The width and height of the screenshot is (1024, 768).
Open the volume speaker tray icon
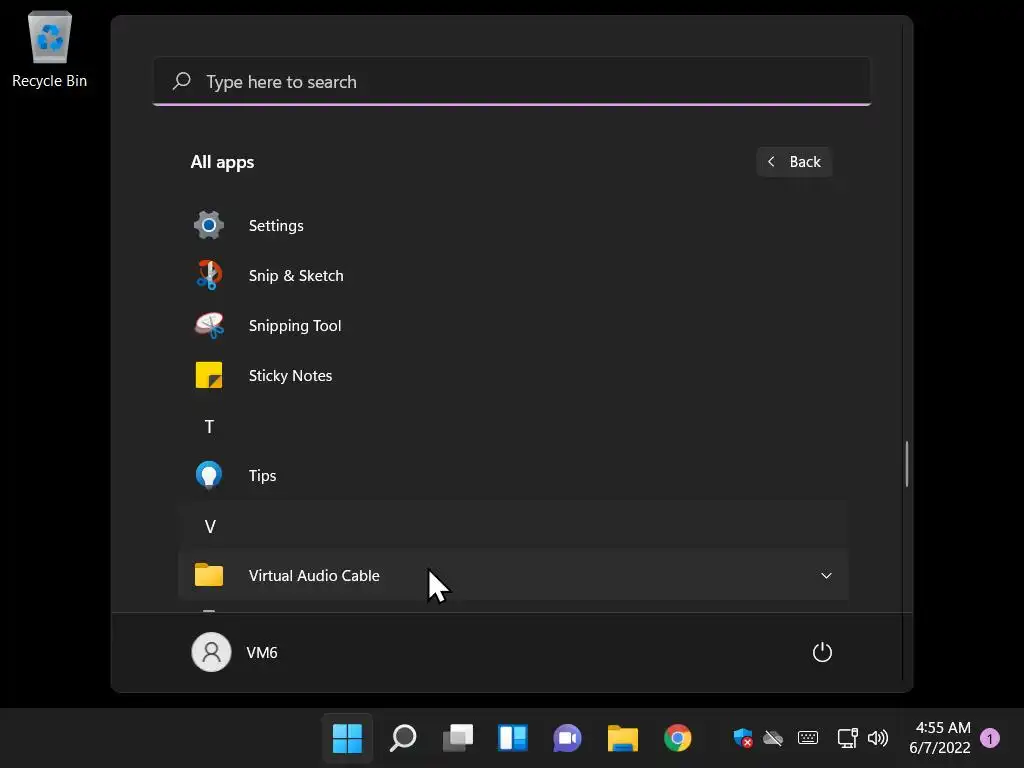(x=878, y=738)
